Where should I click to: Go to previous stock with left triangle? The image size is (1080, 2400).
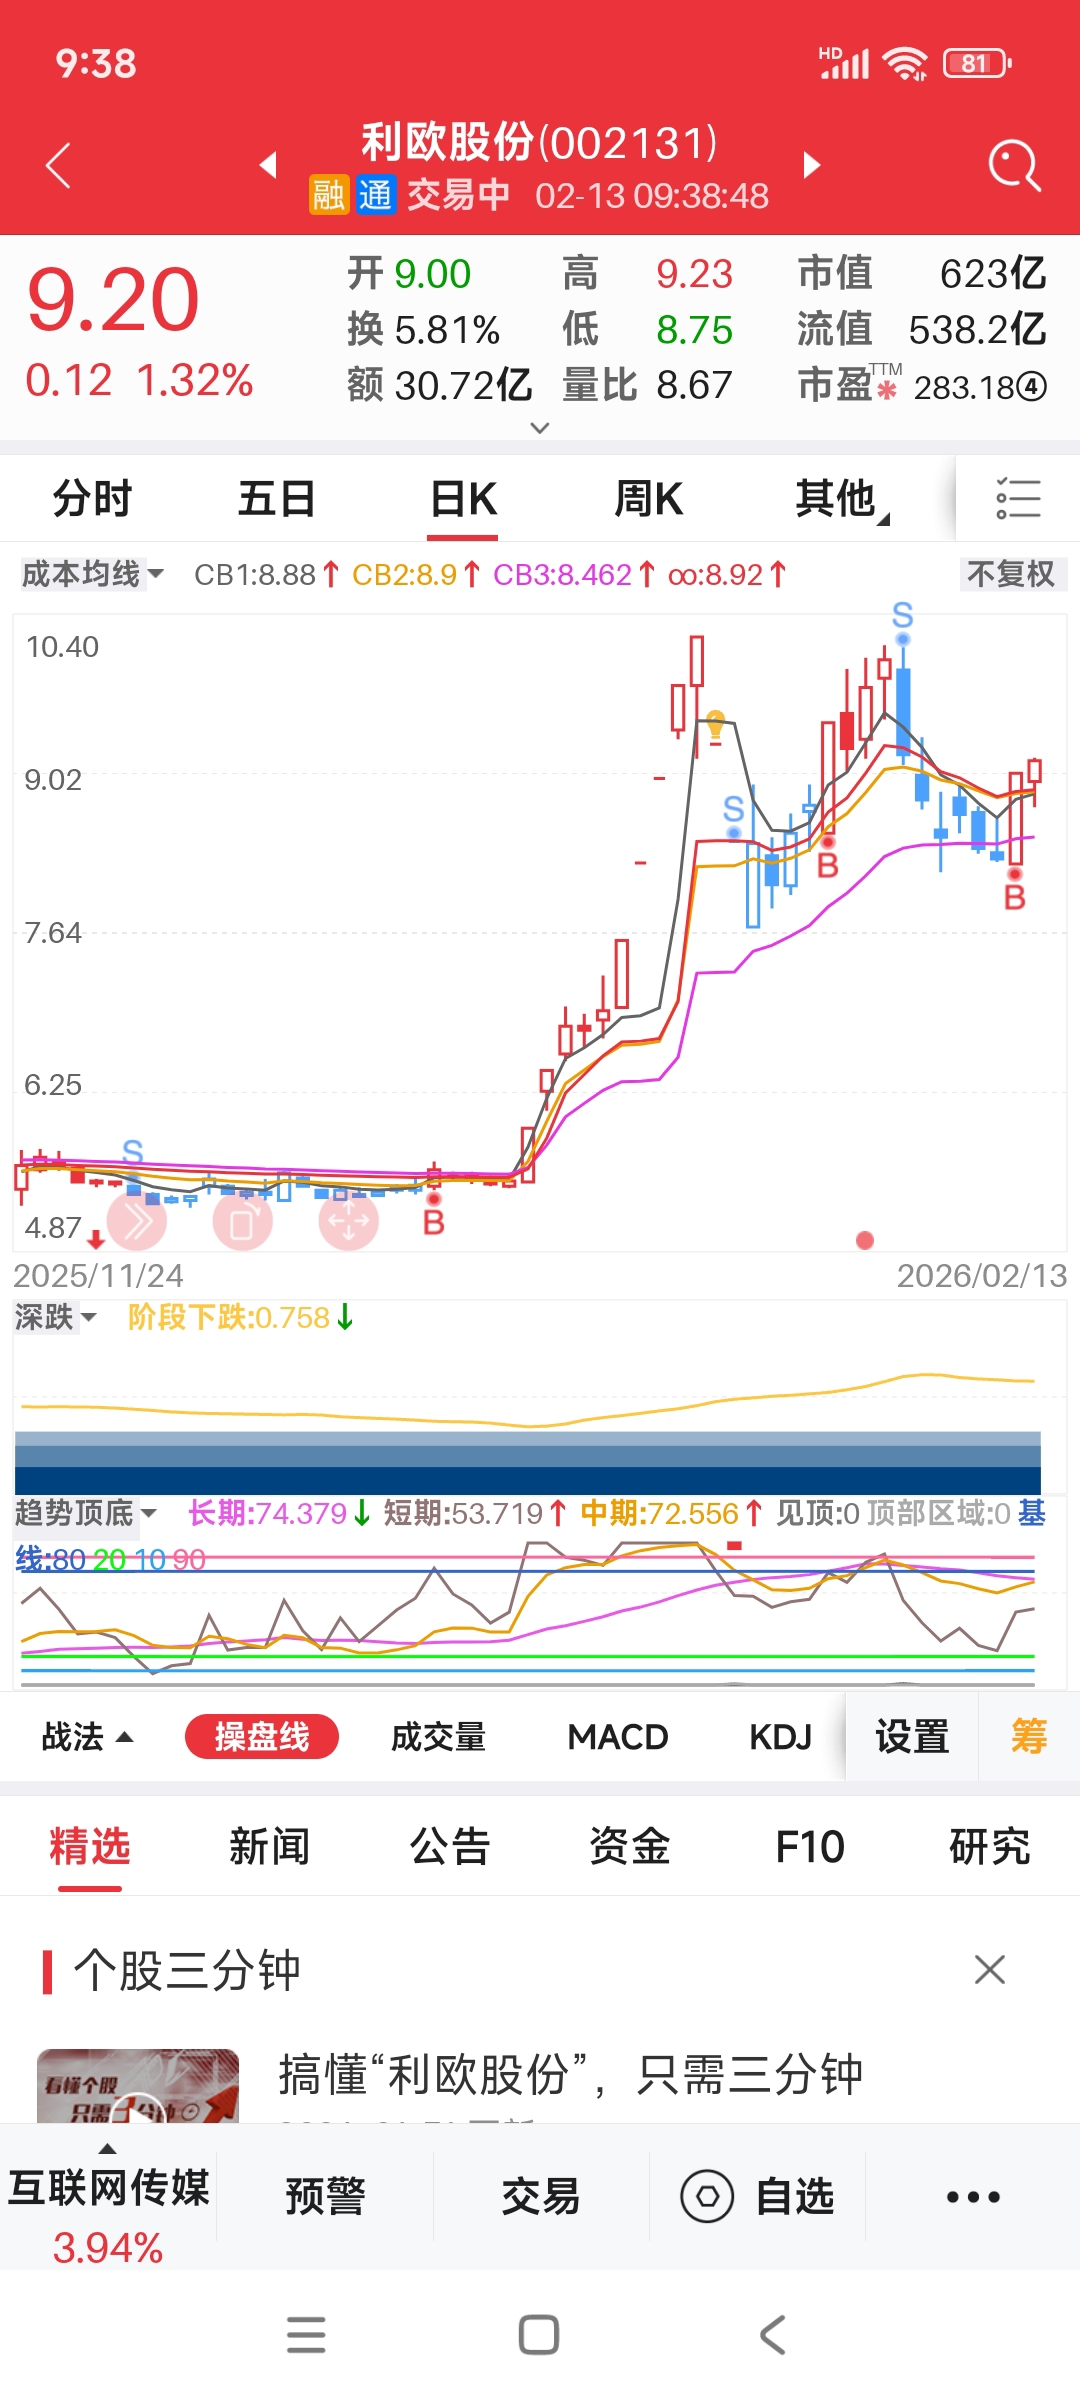pyautogui.click(x=268, y=165)
